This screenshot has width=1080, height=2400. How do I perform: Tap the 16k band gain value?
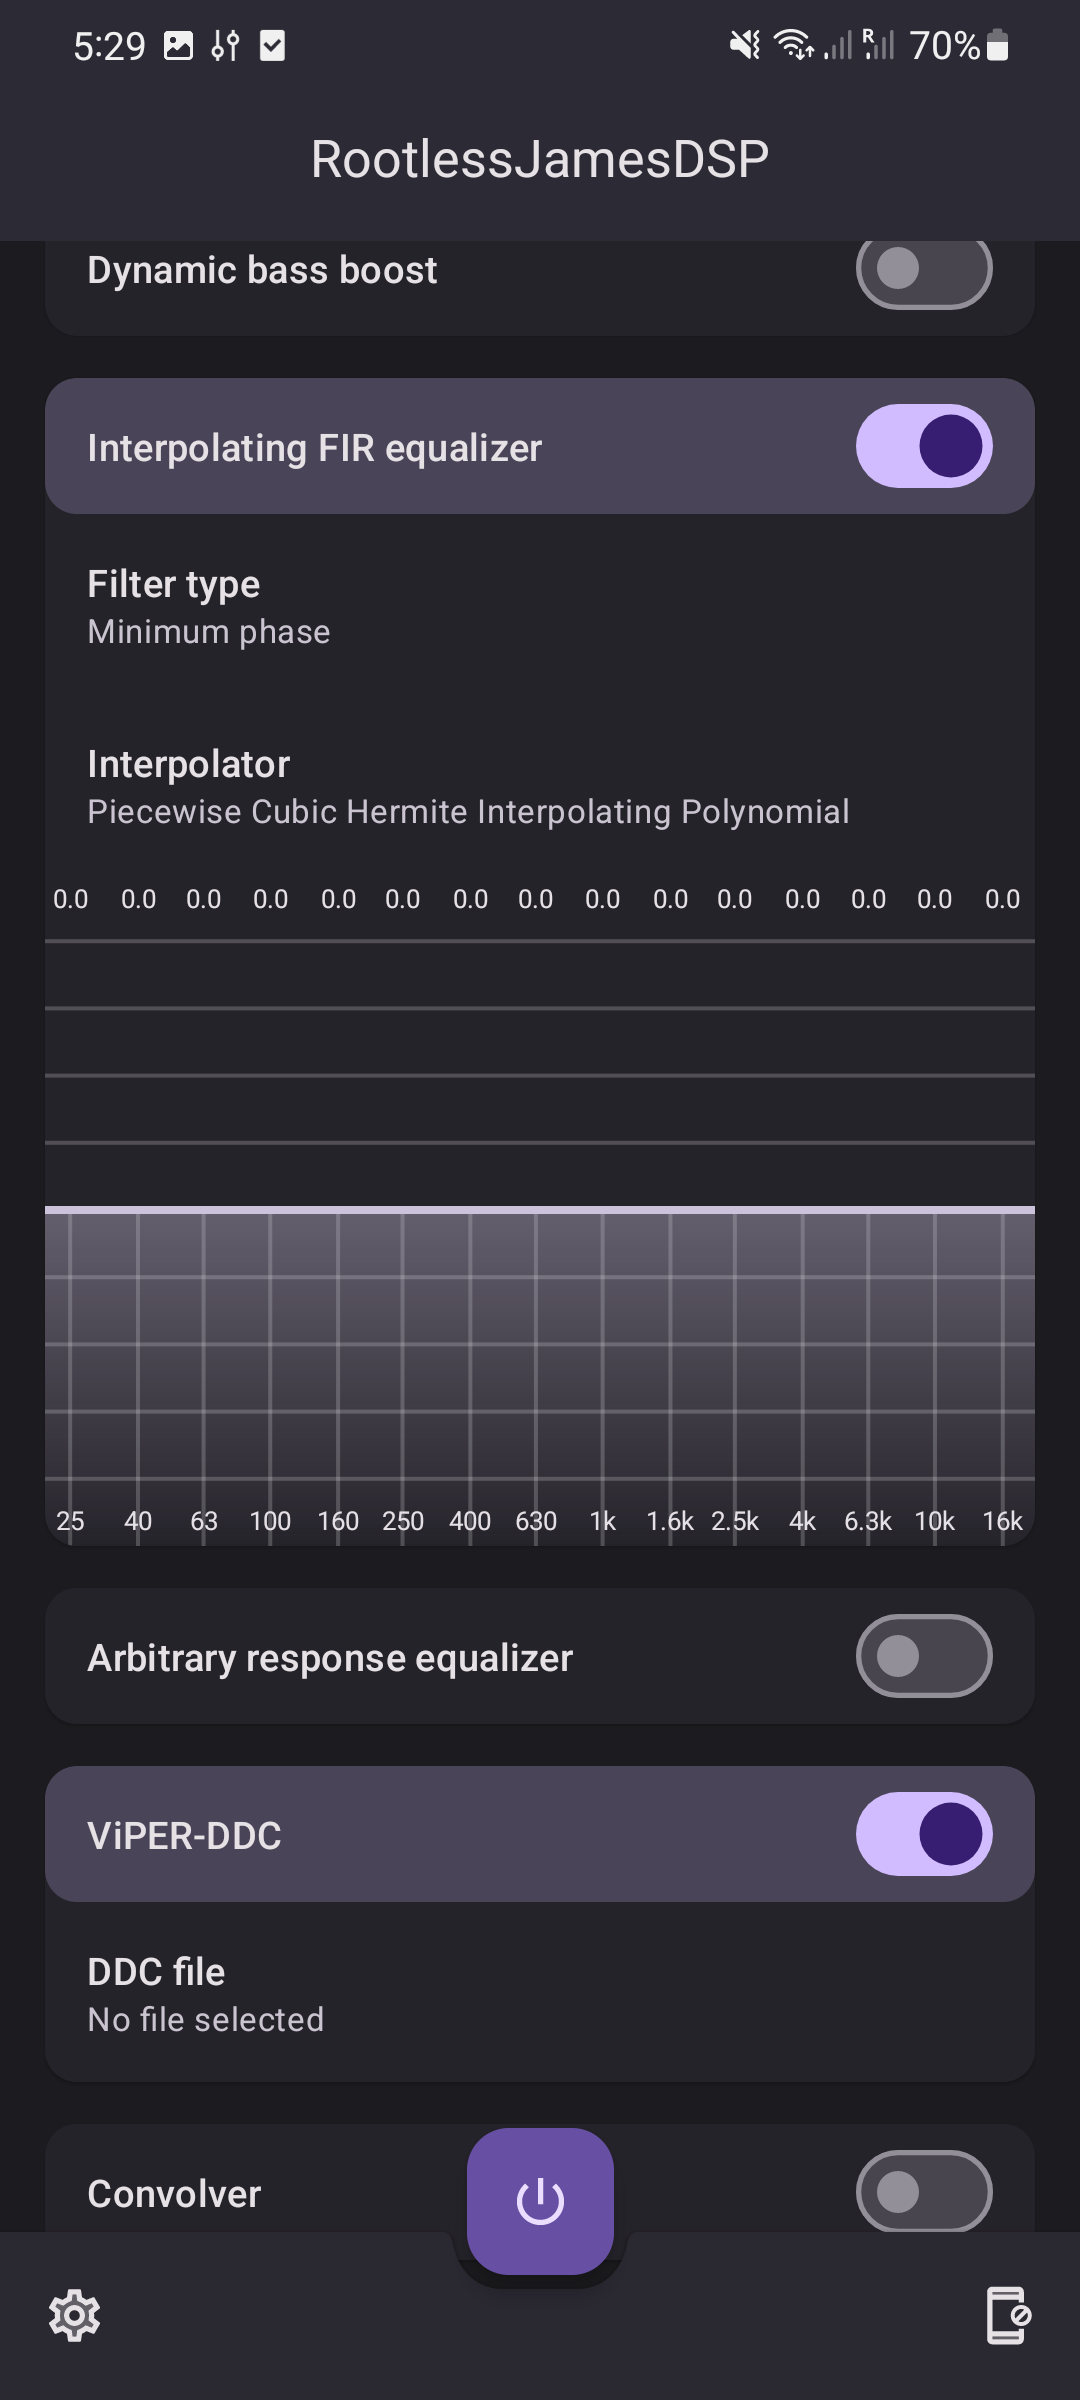click(x=1002, y=899)
